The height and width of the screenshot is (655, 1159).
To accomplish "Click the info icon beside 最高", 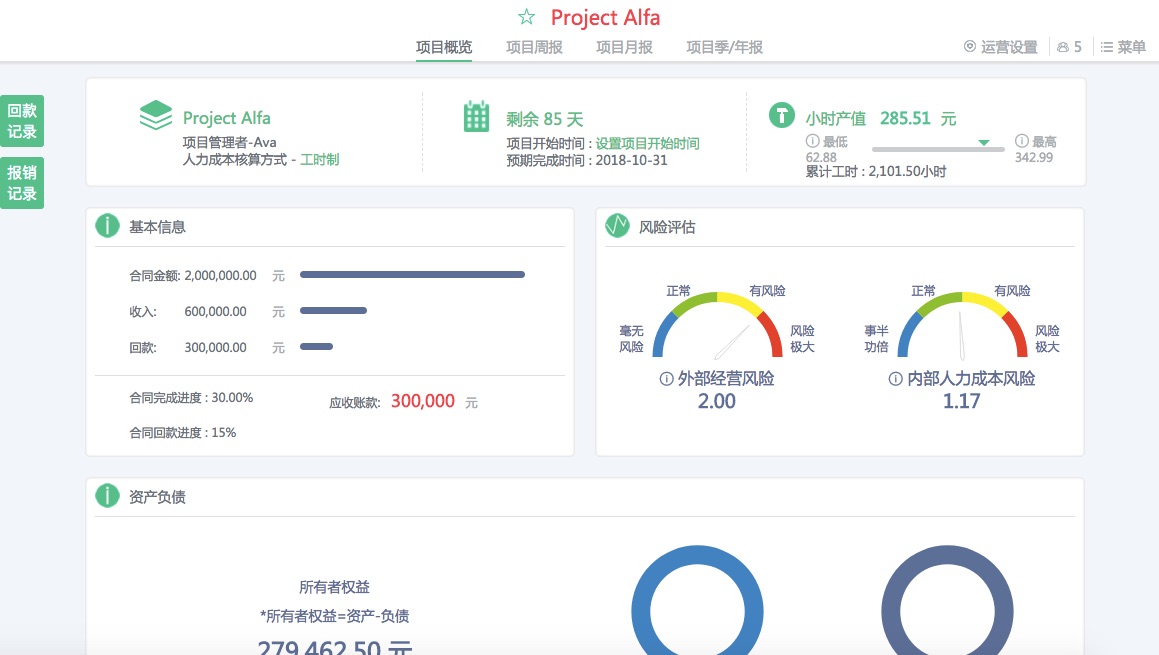I will (x=1022, y=142).
